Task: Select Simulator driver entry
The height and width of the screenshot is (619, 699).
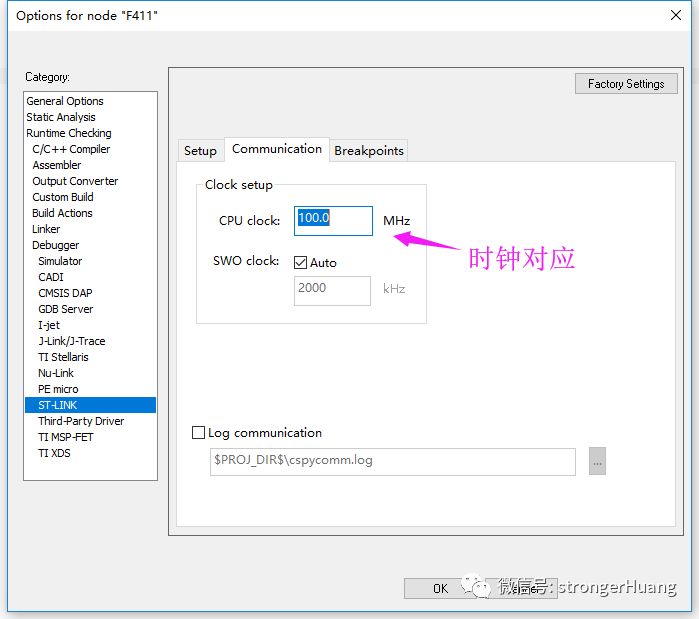Action: (60, 261)
